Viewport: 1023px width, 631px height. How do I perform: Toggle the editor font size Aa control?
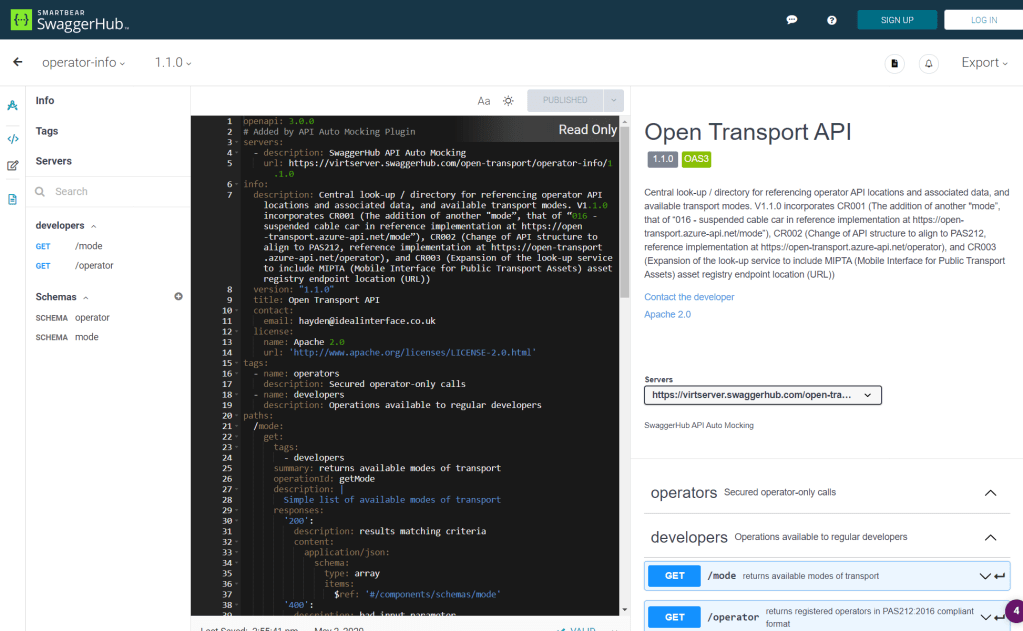[x=484, y=101]
